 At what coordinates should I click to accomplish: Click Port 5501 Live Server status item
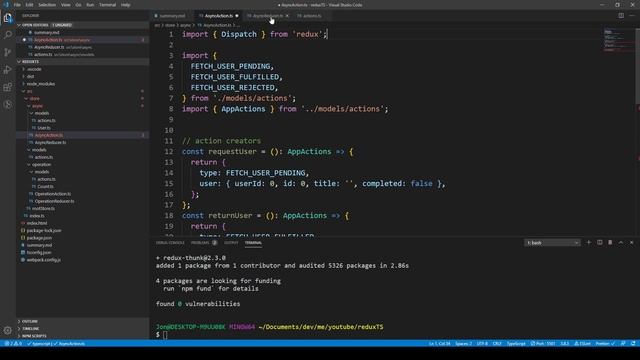(x=543, y=344)
